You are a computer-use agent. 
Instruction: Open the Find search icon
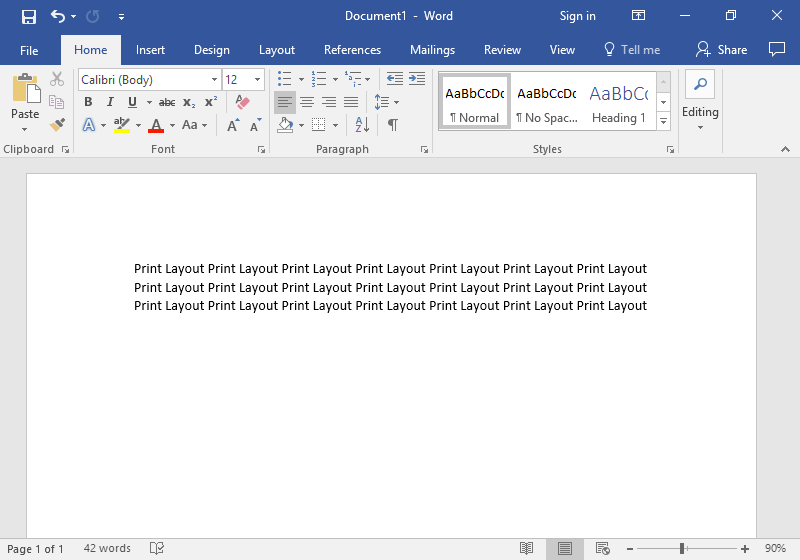click(x=700, y=84)
